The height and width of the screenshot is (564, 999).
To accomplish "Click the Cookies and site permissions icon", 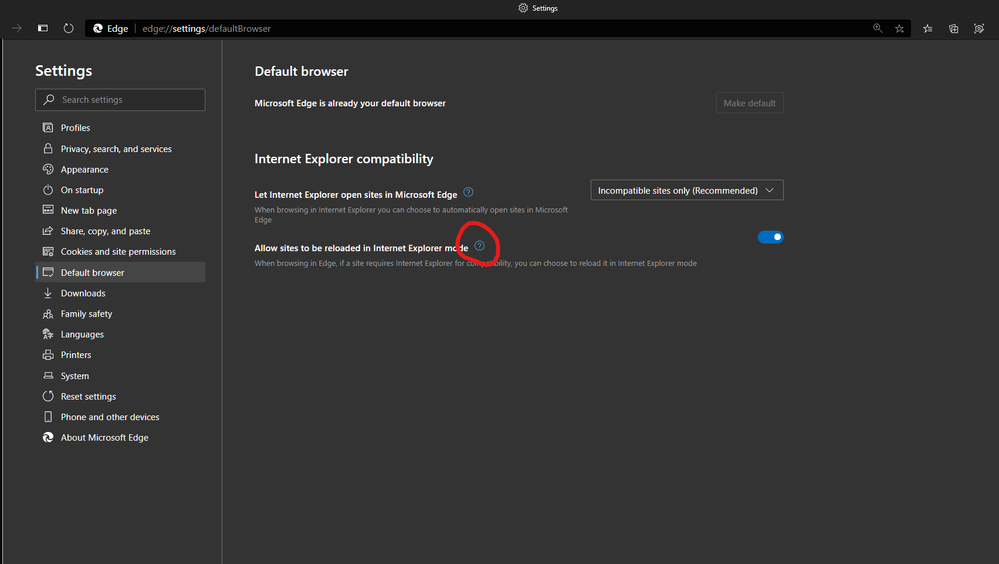I will coord(48,251).
